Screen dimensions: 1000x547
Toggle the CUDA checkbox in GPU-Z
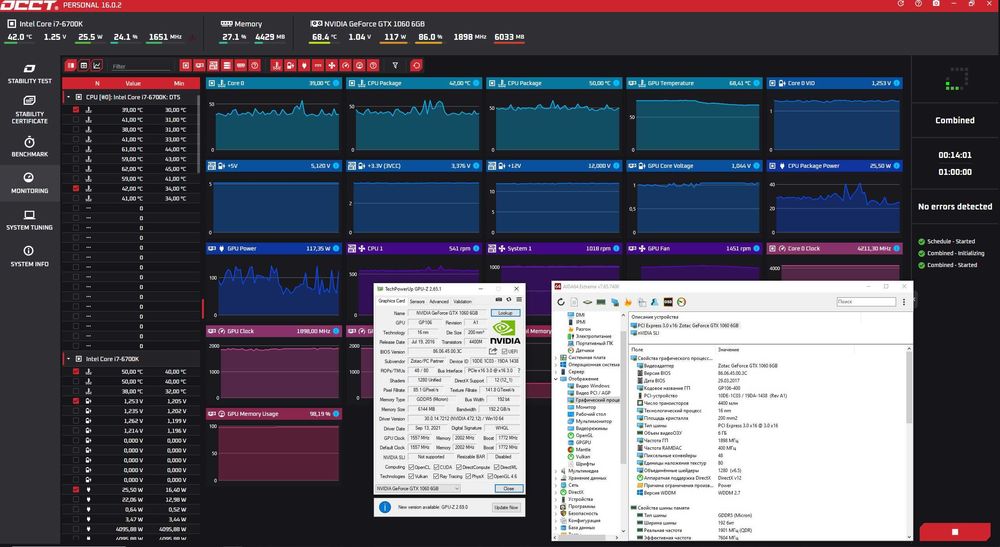pyautogui.click(x=438, y=467)
